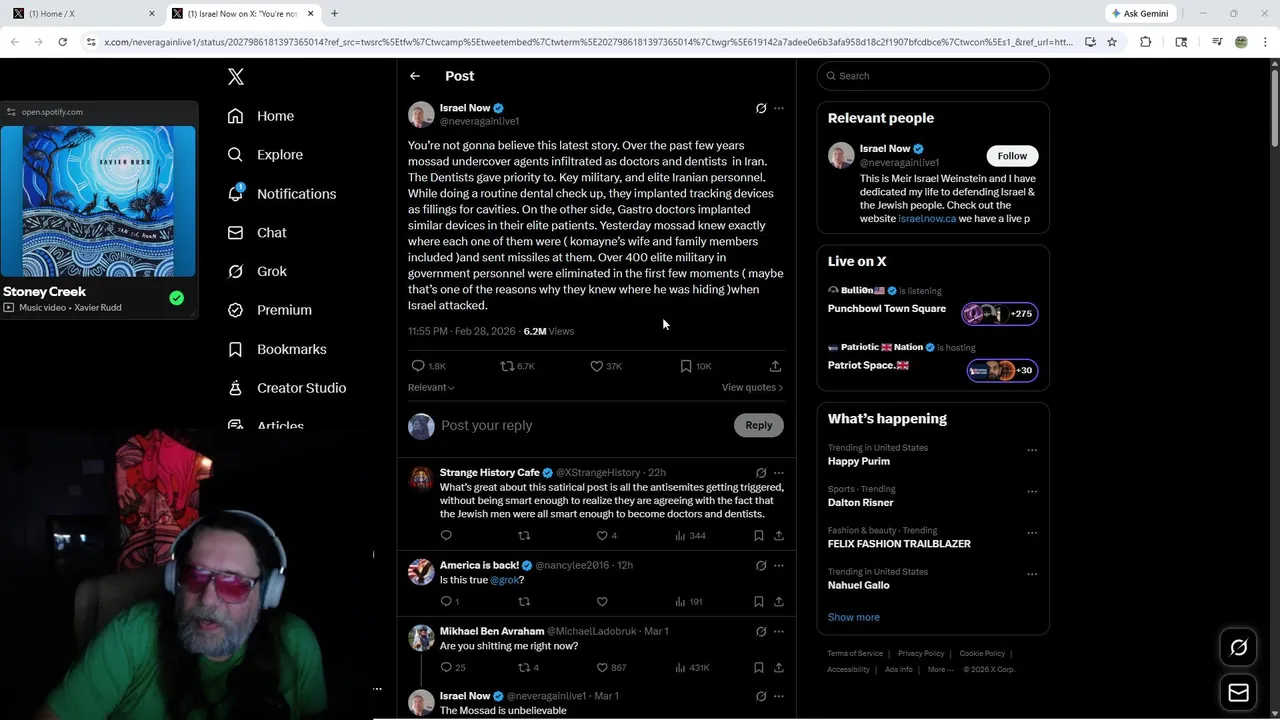The width and height of the screenshot is (1280, 720).
Task: Click the X logo in sidebar
Action: [235, 77]
